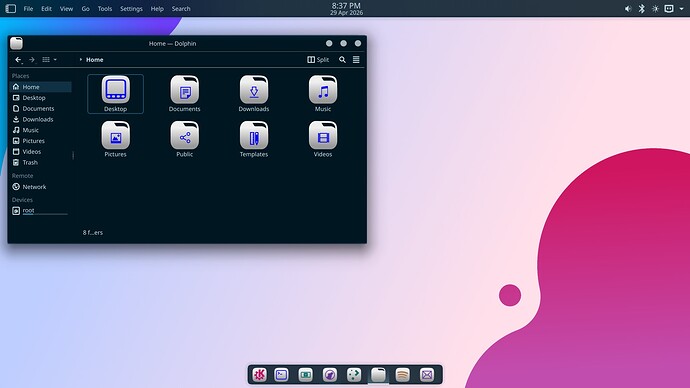Open the Help menu
The image size is (690, 388).
(157, 9)
